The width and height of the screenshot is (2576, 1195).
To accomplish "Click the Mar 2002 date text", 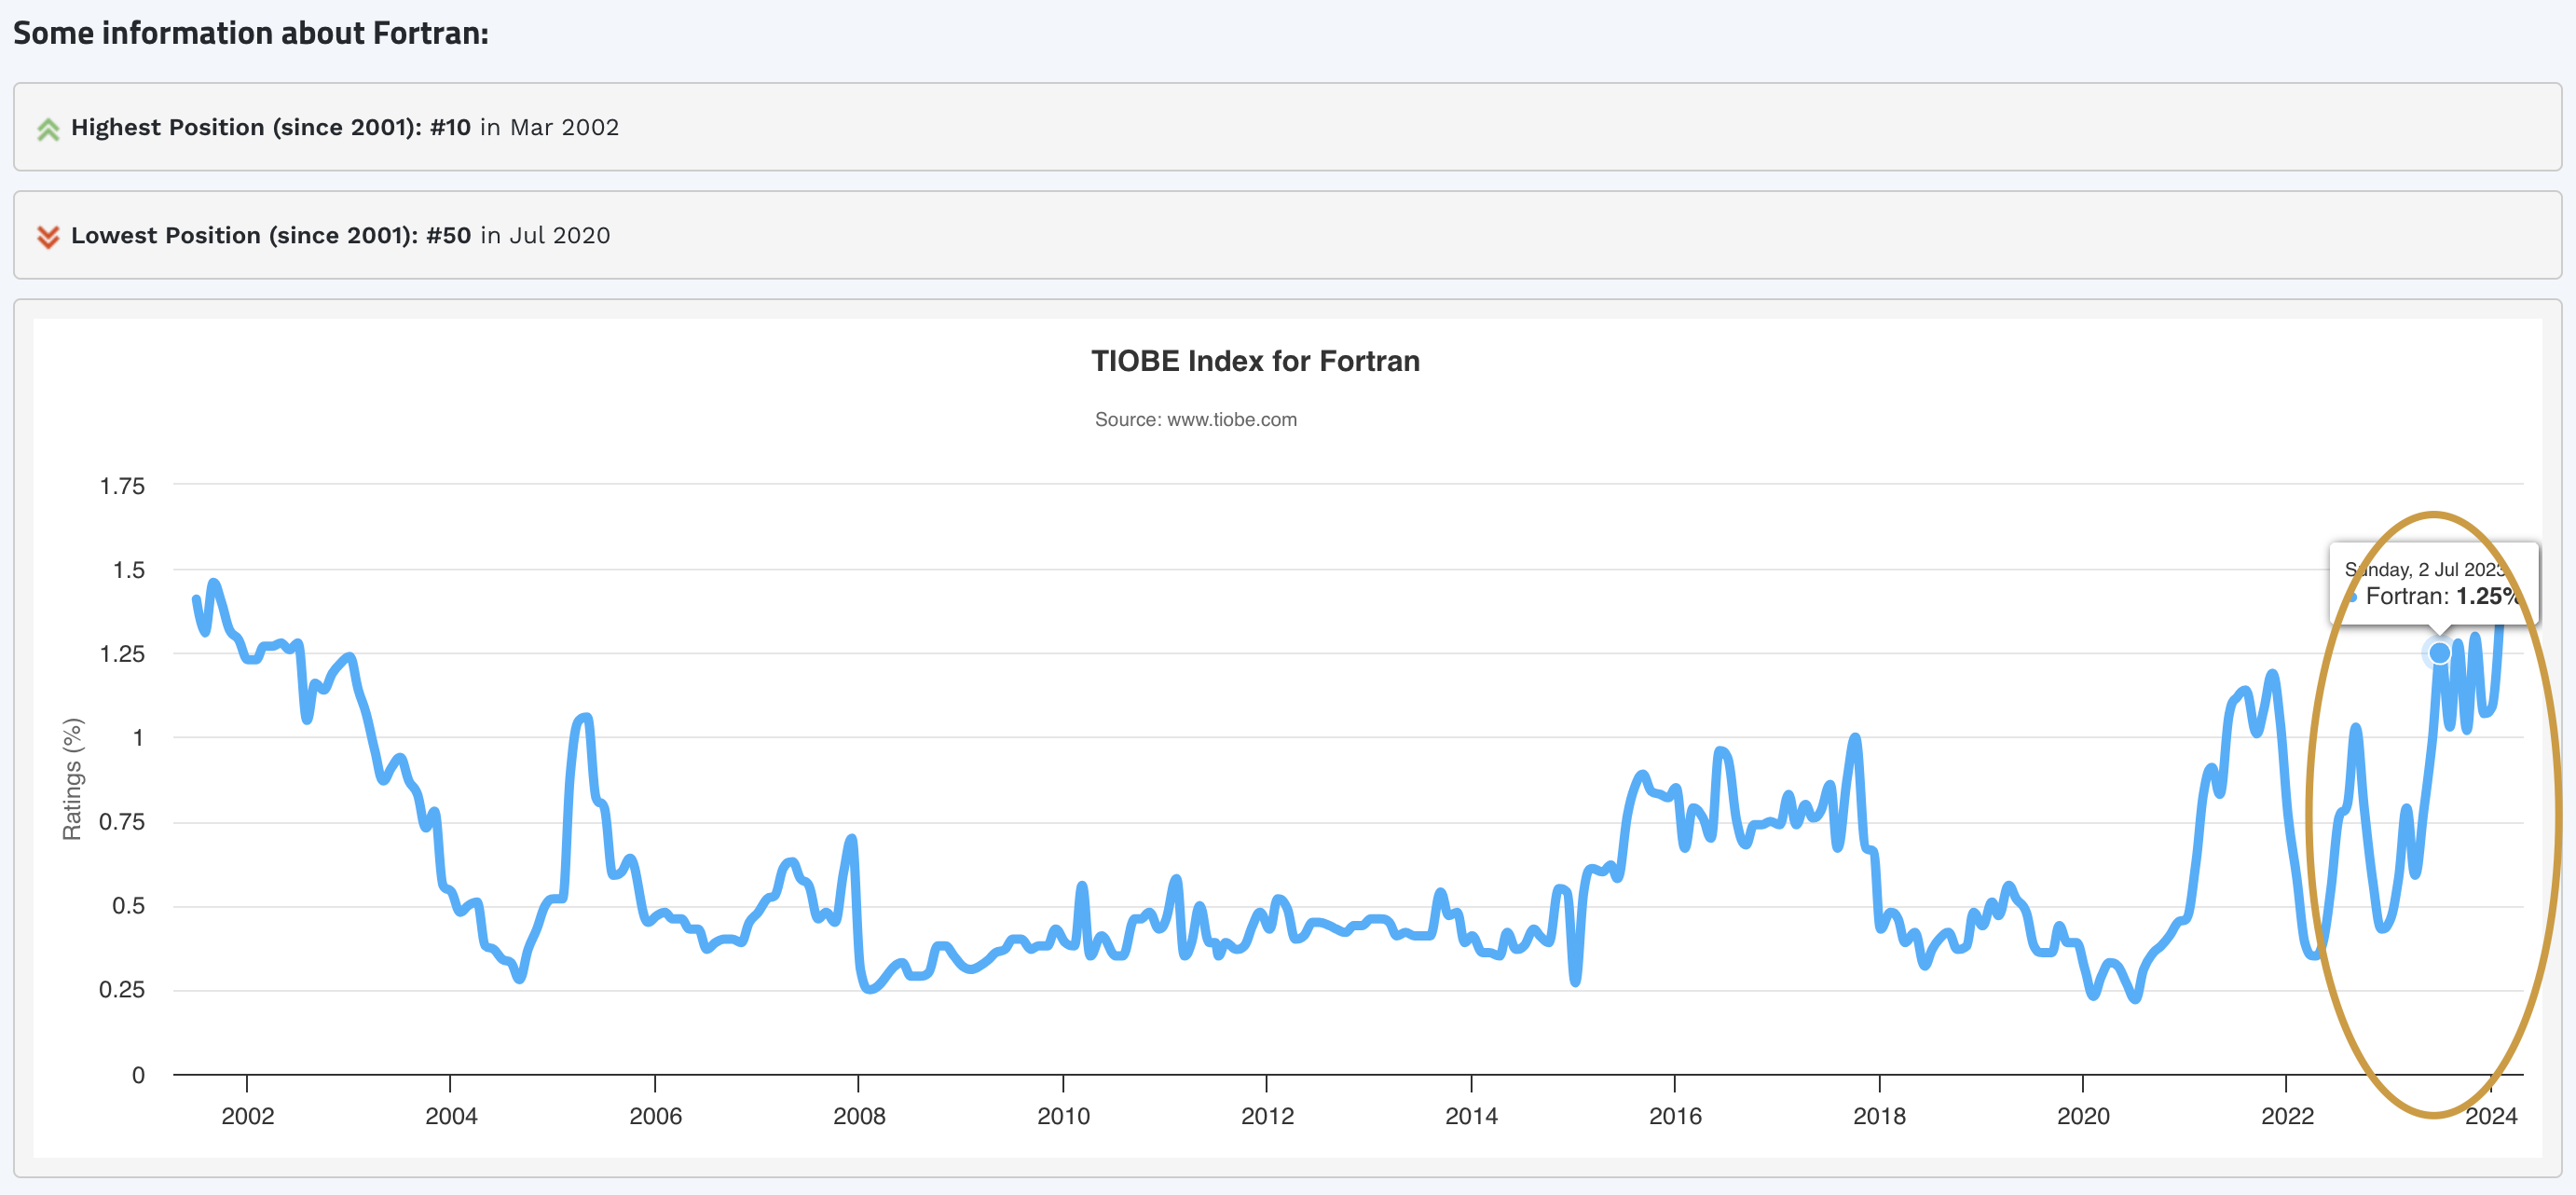I will coord(564,127).
